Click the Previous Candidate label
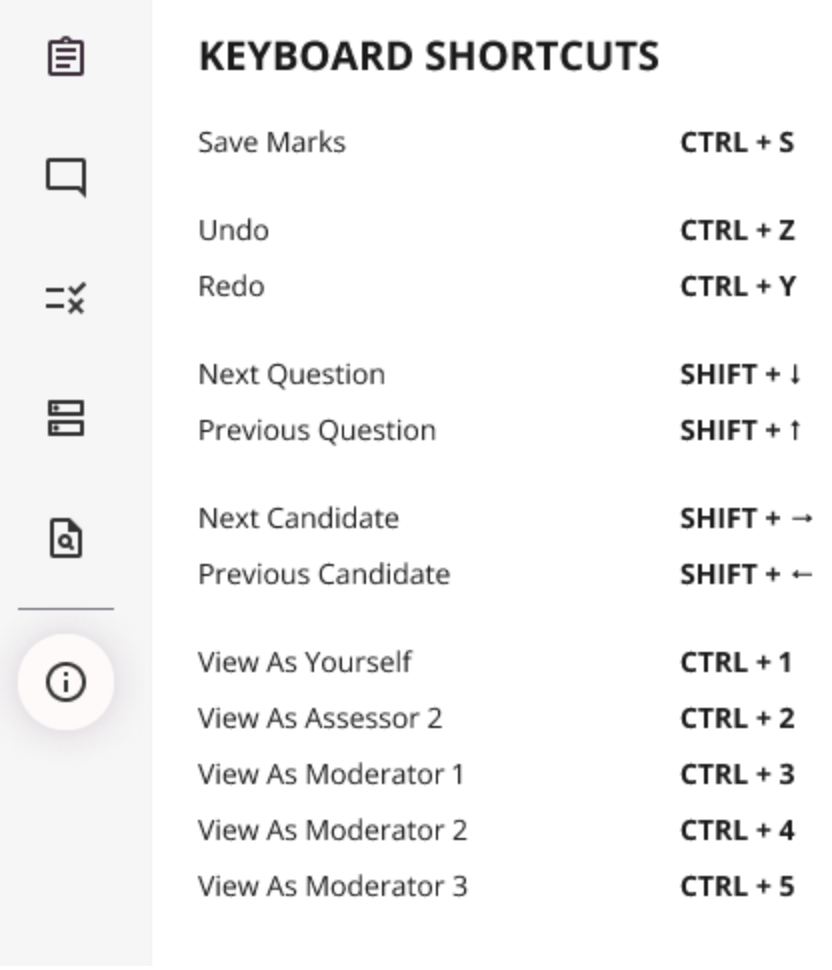Screen dimensions: 832x970 click(324, 574)
